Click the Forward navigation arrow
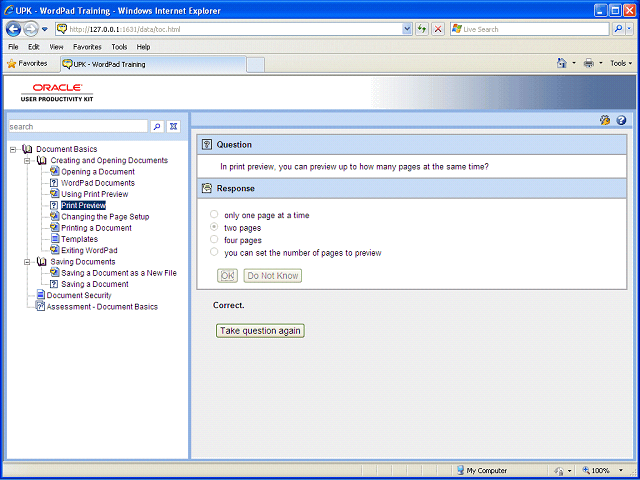The width and height of the screenshot is (640, 480). click(31, 29)
